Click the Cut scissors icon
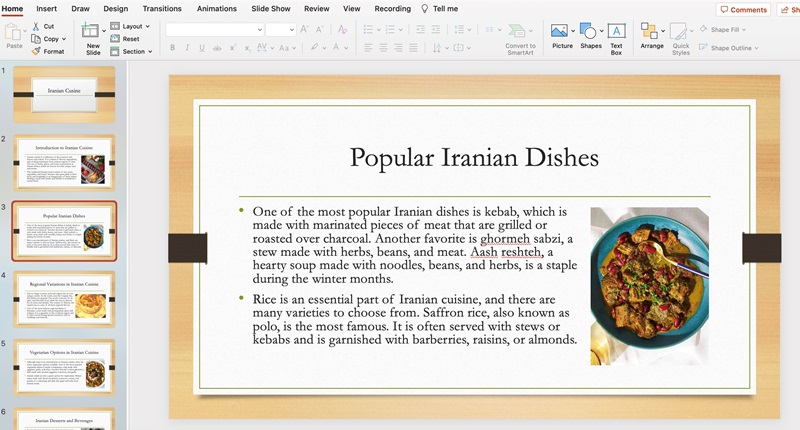 click(36, 27)
